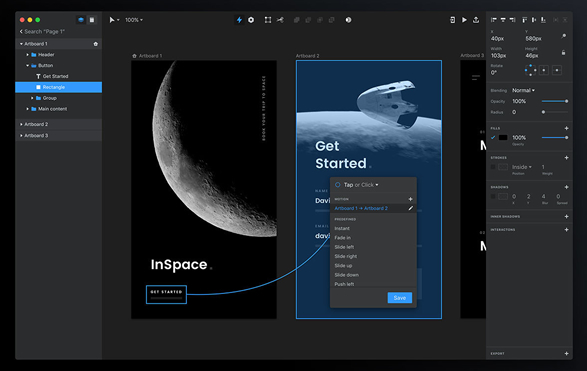Choose the Slide down transition

point(346,275)
